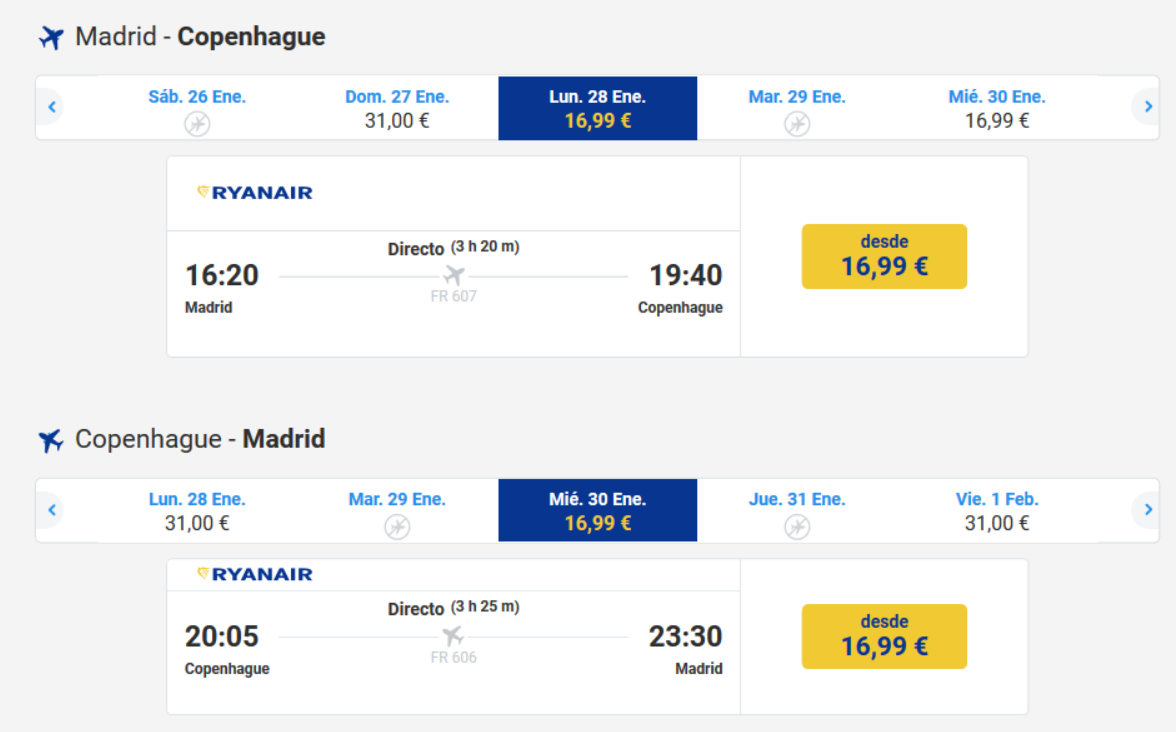Show later outbound dates with the right arrow

click(1147, 106)
